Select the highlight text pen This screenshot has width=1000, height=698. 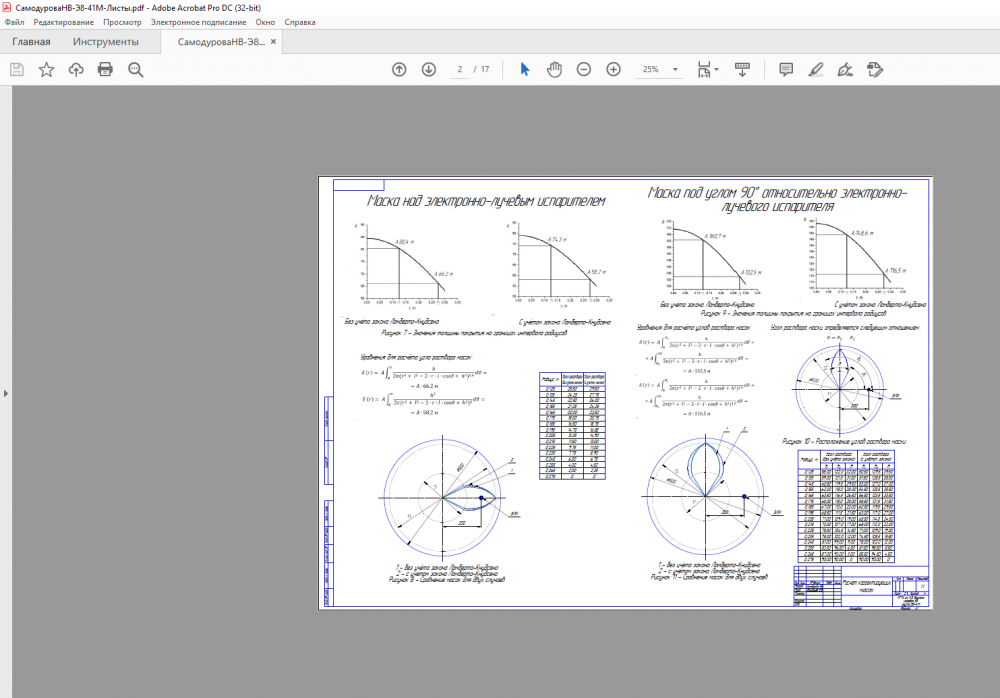(815, 69)
